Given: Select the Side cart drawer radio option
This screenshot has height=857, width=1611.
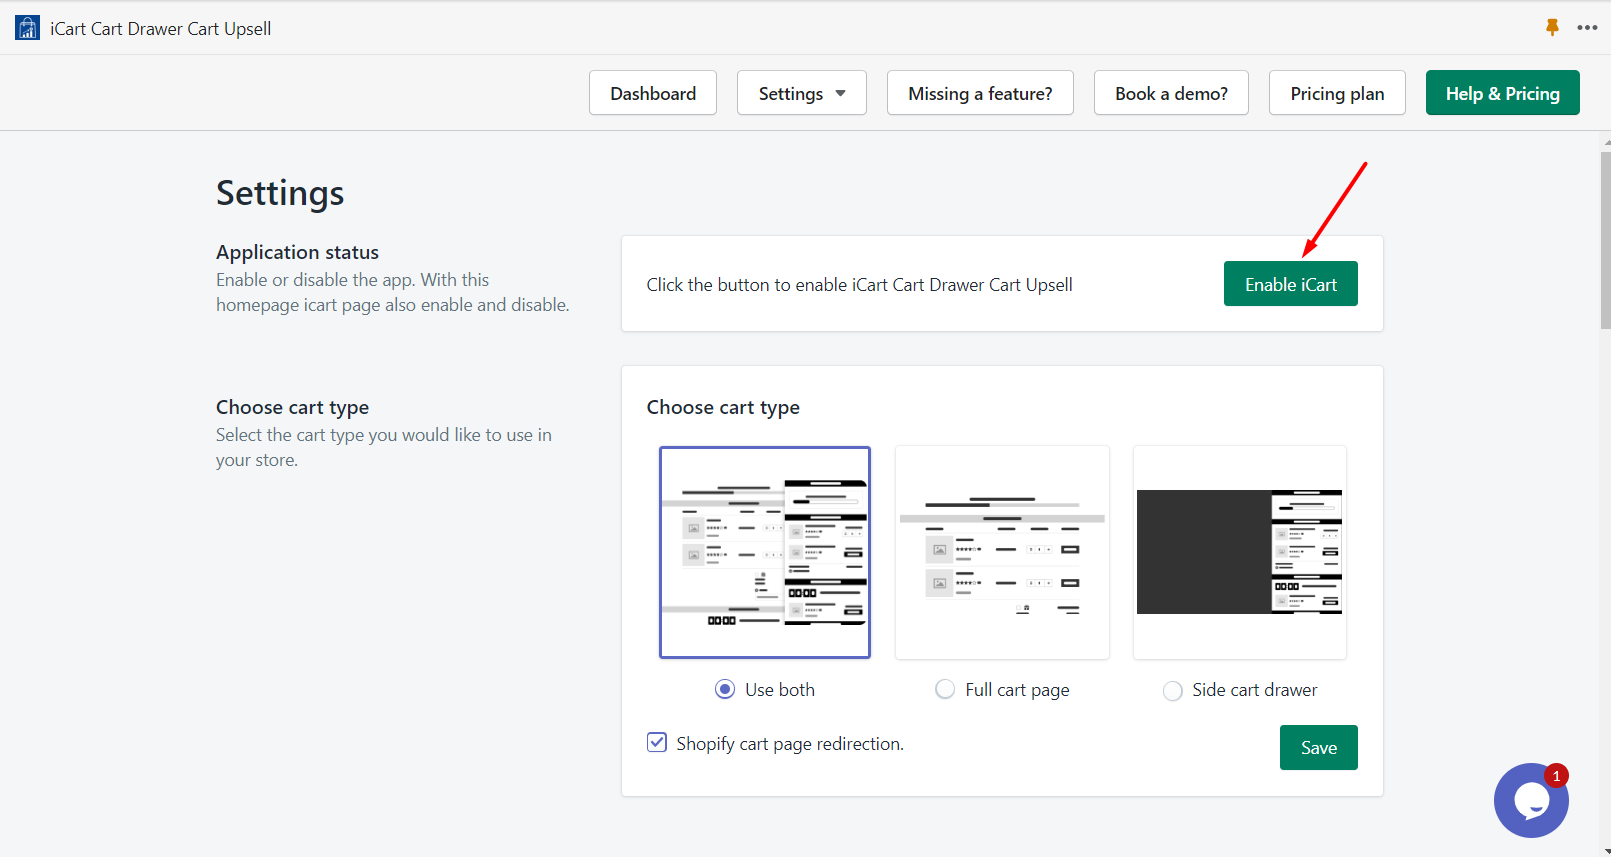Looking at the screenshot, I should click(1173, 690).
